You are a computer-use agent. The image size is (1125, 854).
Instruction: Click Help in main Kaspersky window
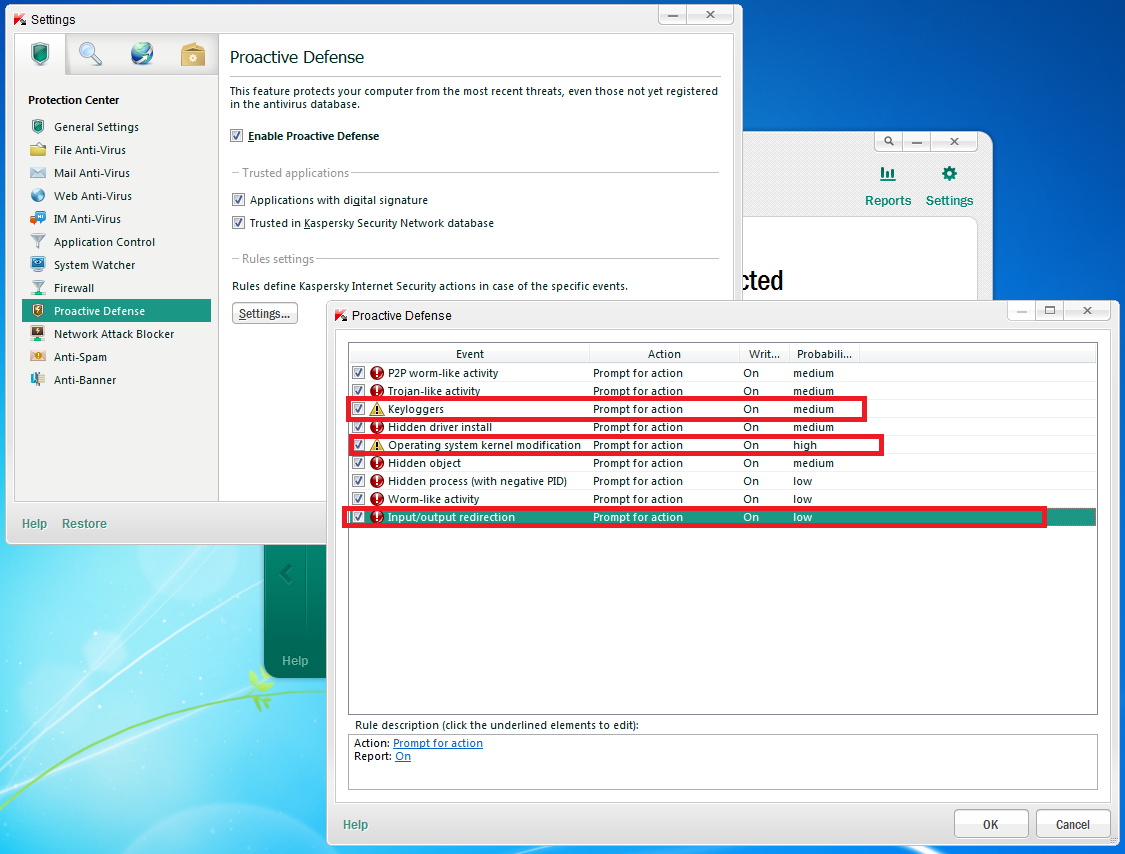[295, 661]
